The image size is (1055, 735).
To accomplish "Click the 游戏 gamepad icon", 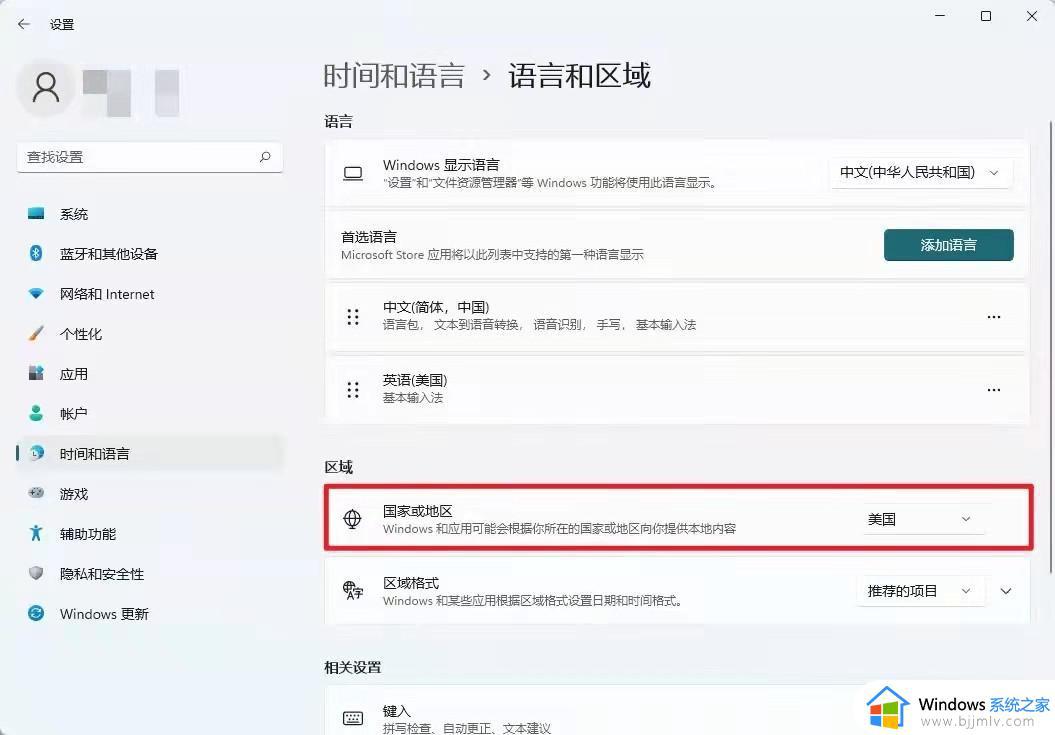I will (36, 493).
